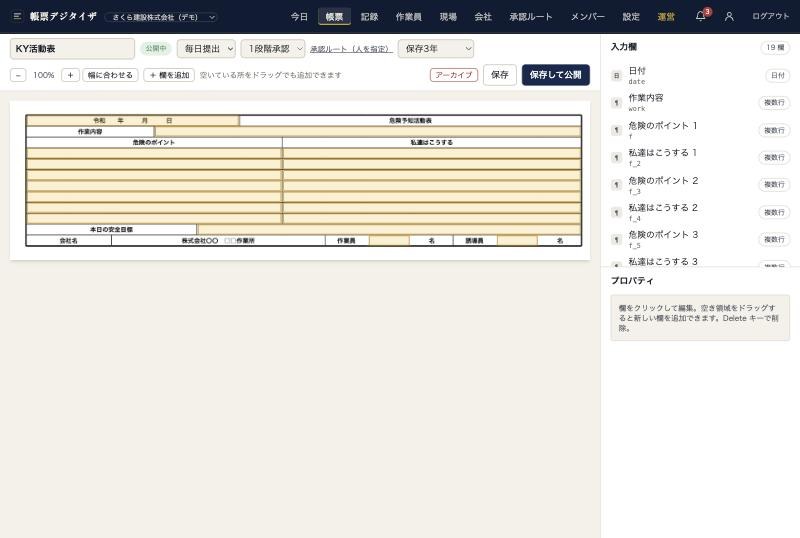Click the 帳票デジタイザ app title
Screen dimensions: 800x538
[63, 16]
